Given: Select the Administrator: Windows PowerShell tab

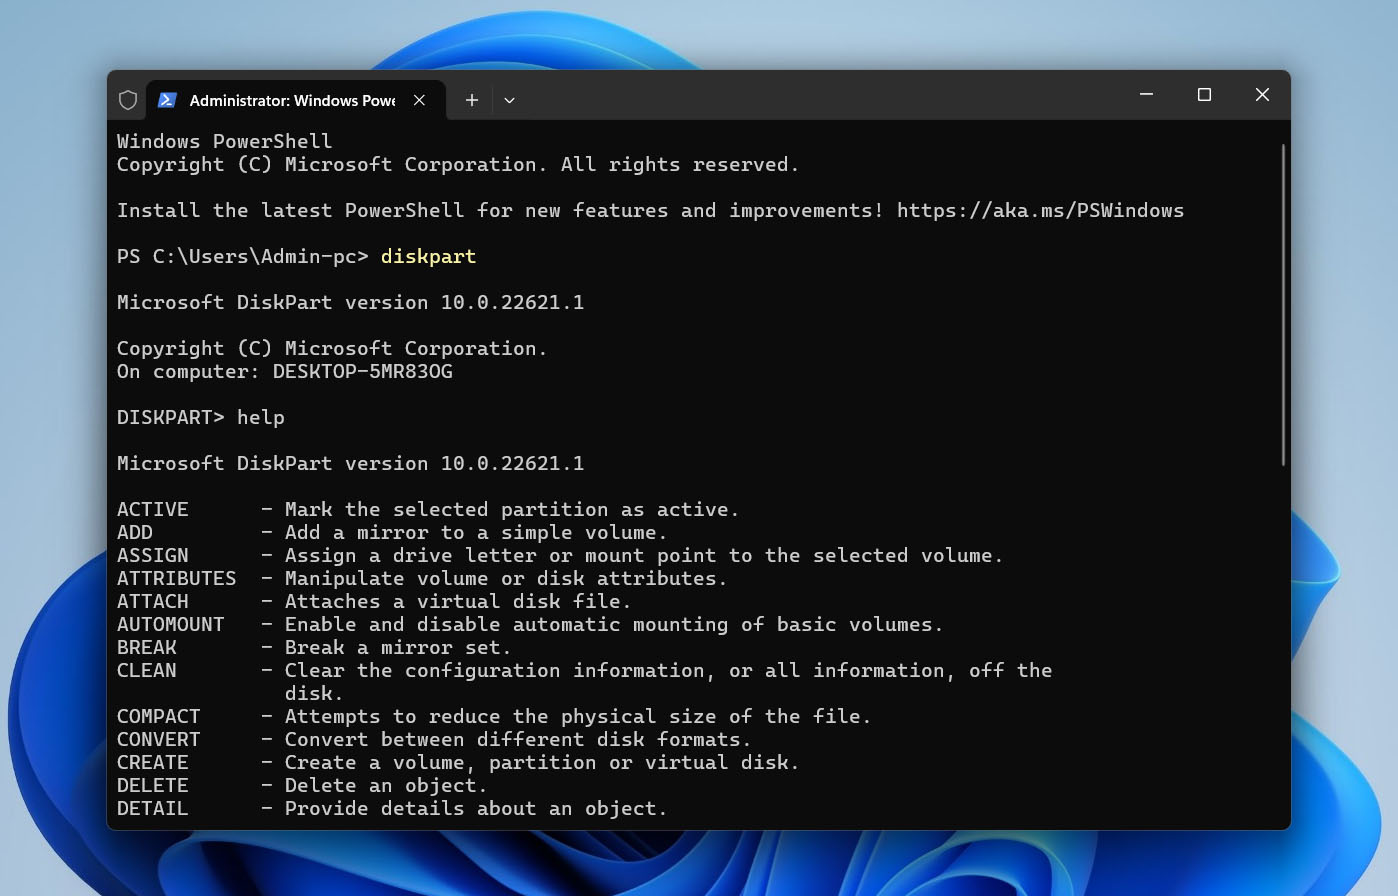Looking at the screenshot, I should pos(295,100).
